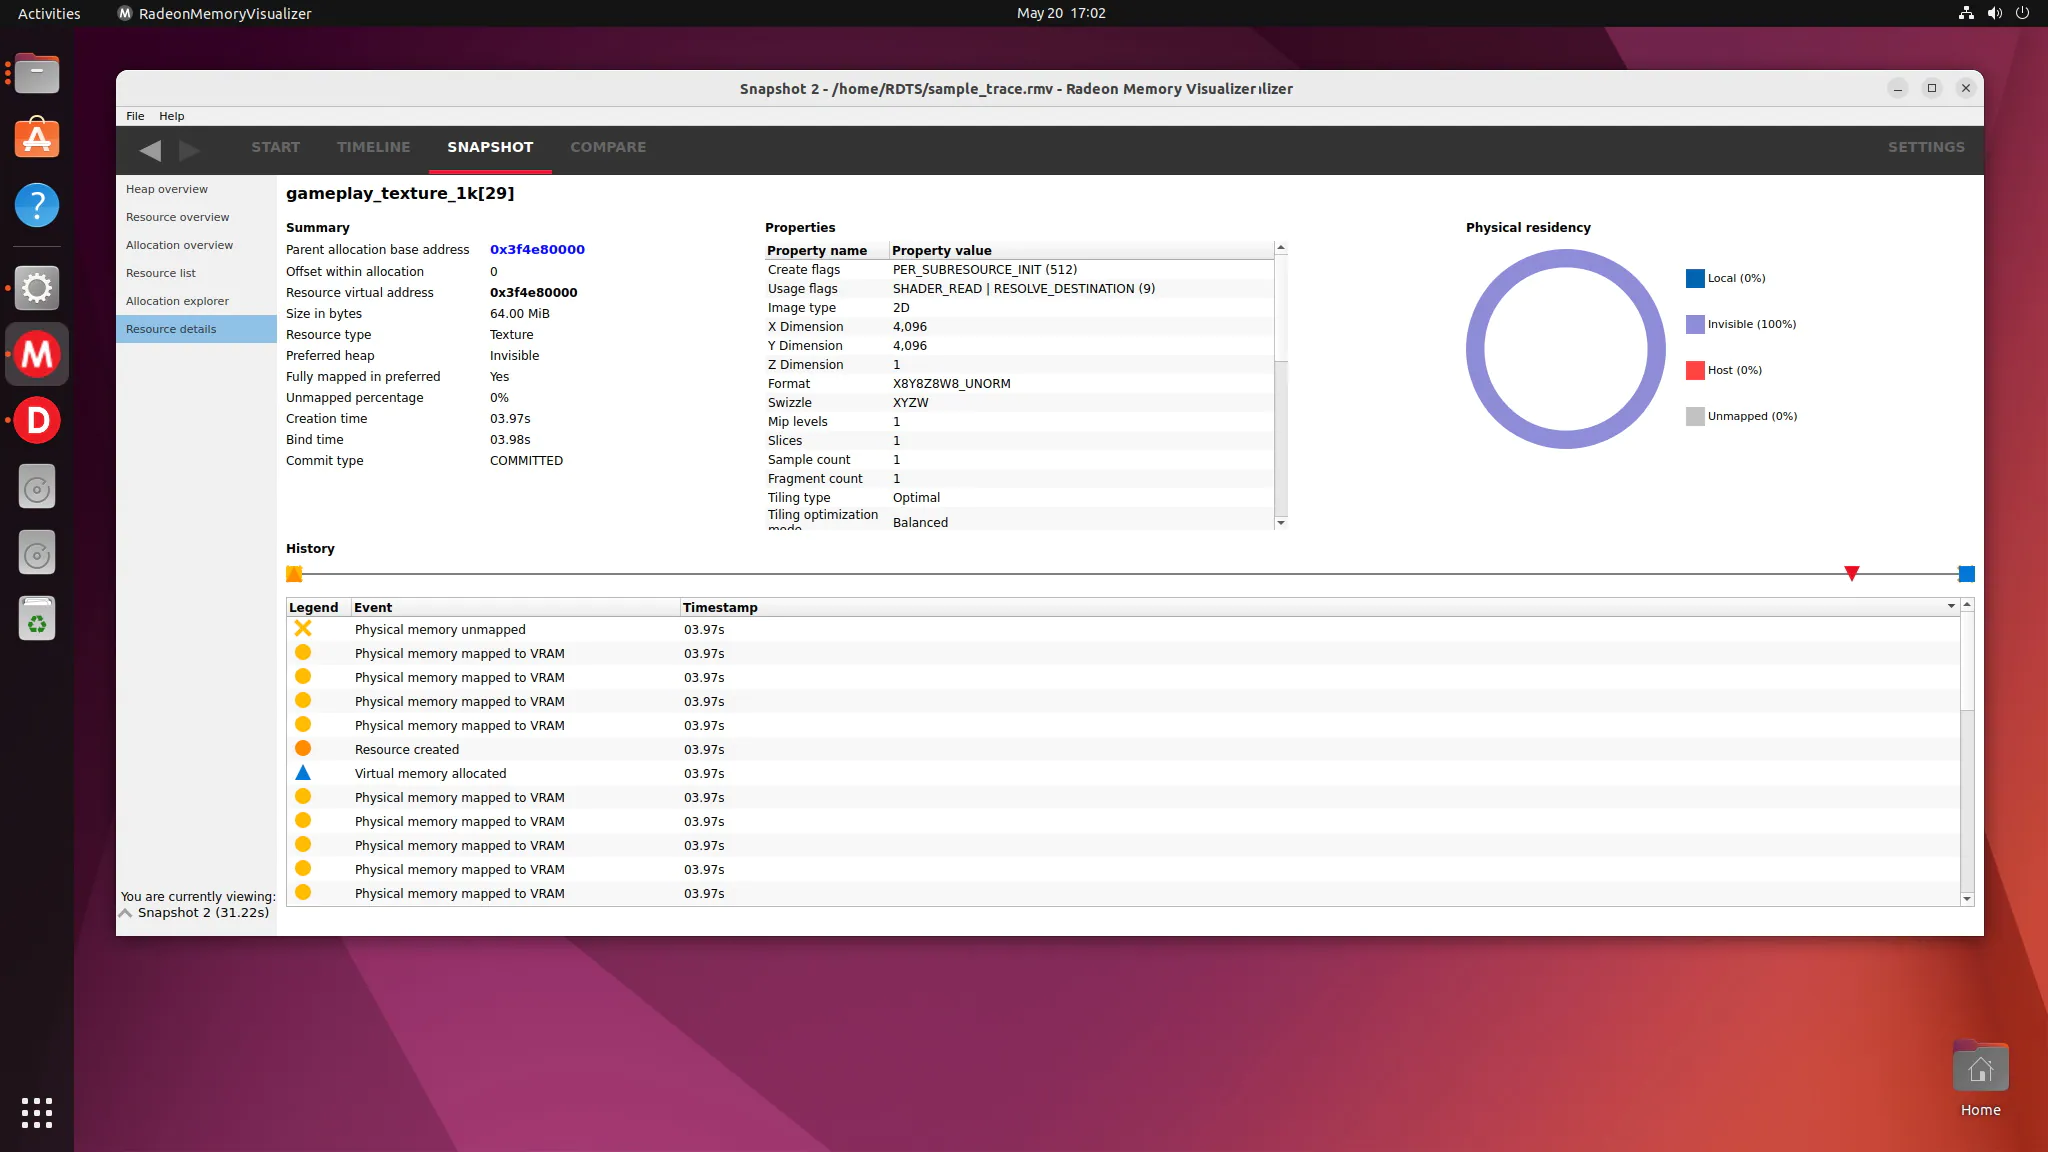Click the forward navigation arrow
Screen dimensions: 2048x1152
[189, 150]
